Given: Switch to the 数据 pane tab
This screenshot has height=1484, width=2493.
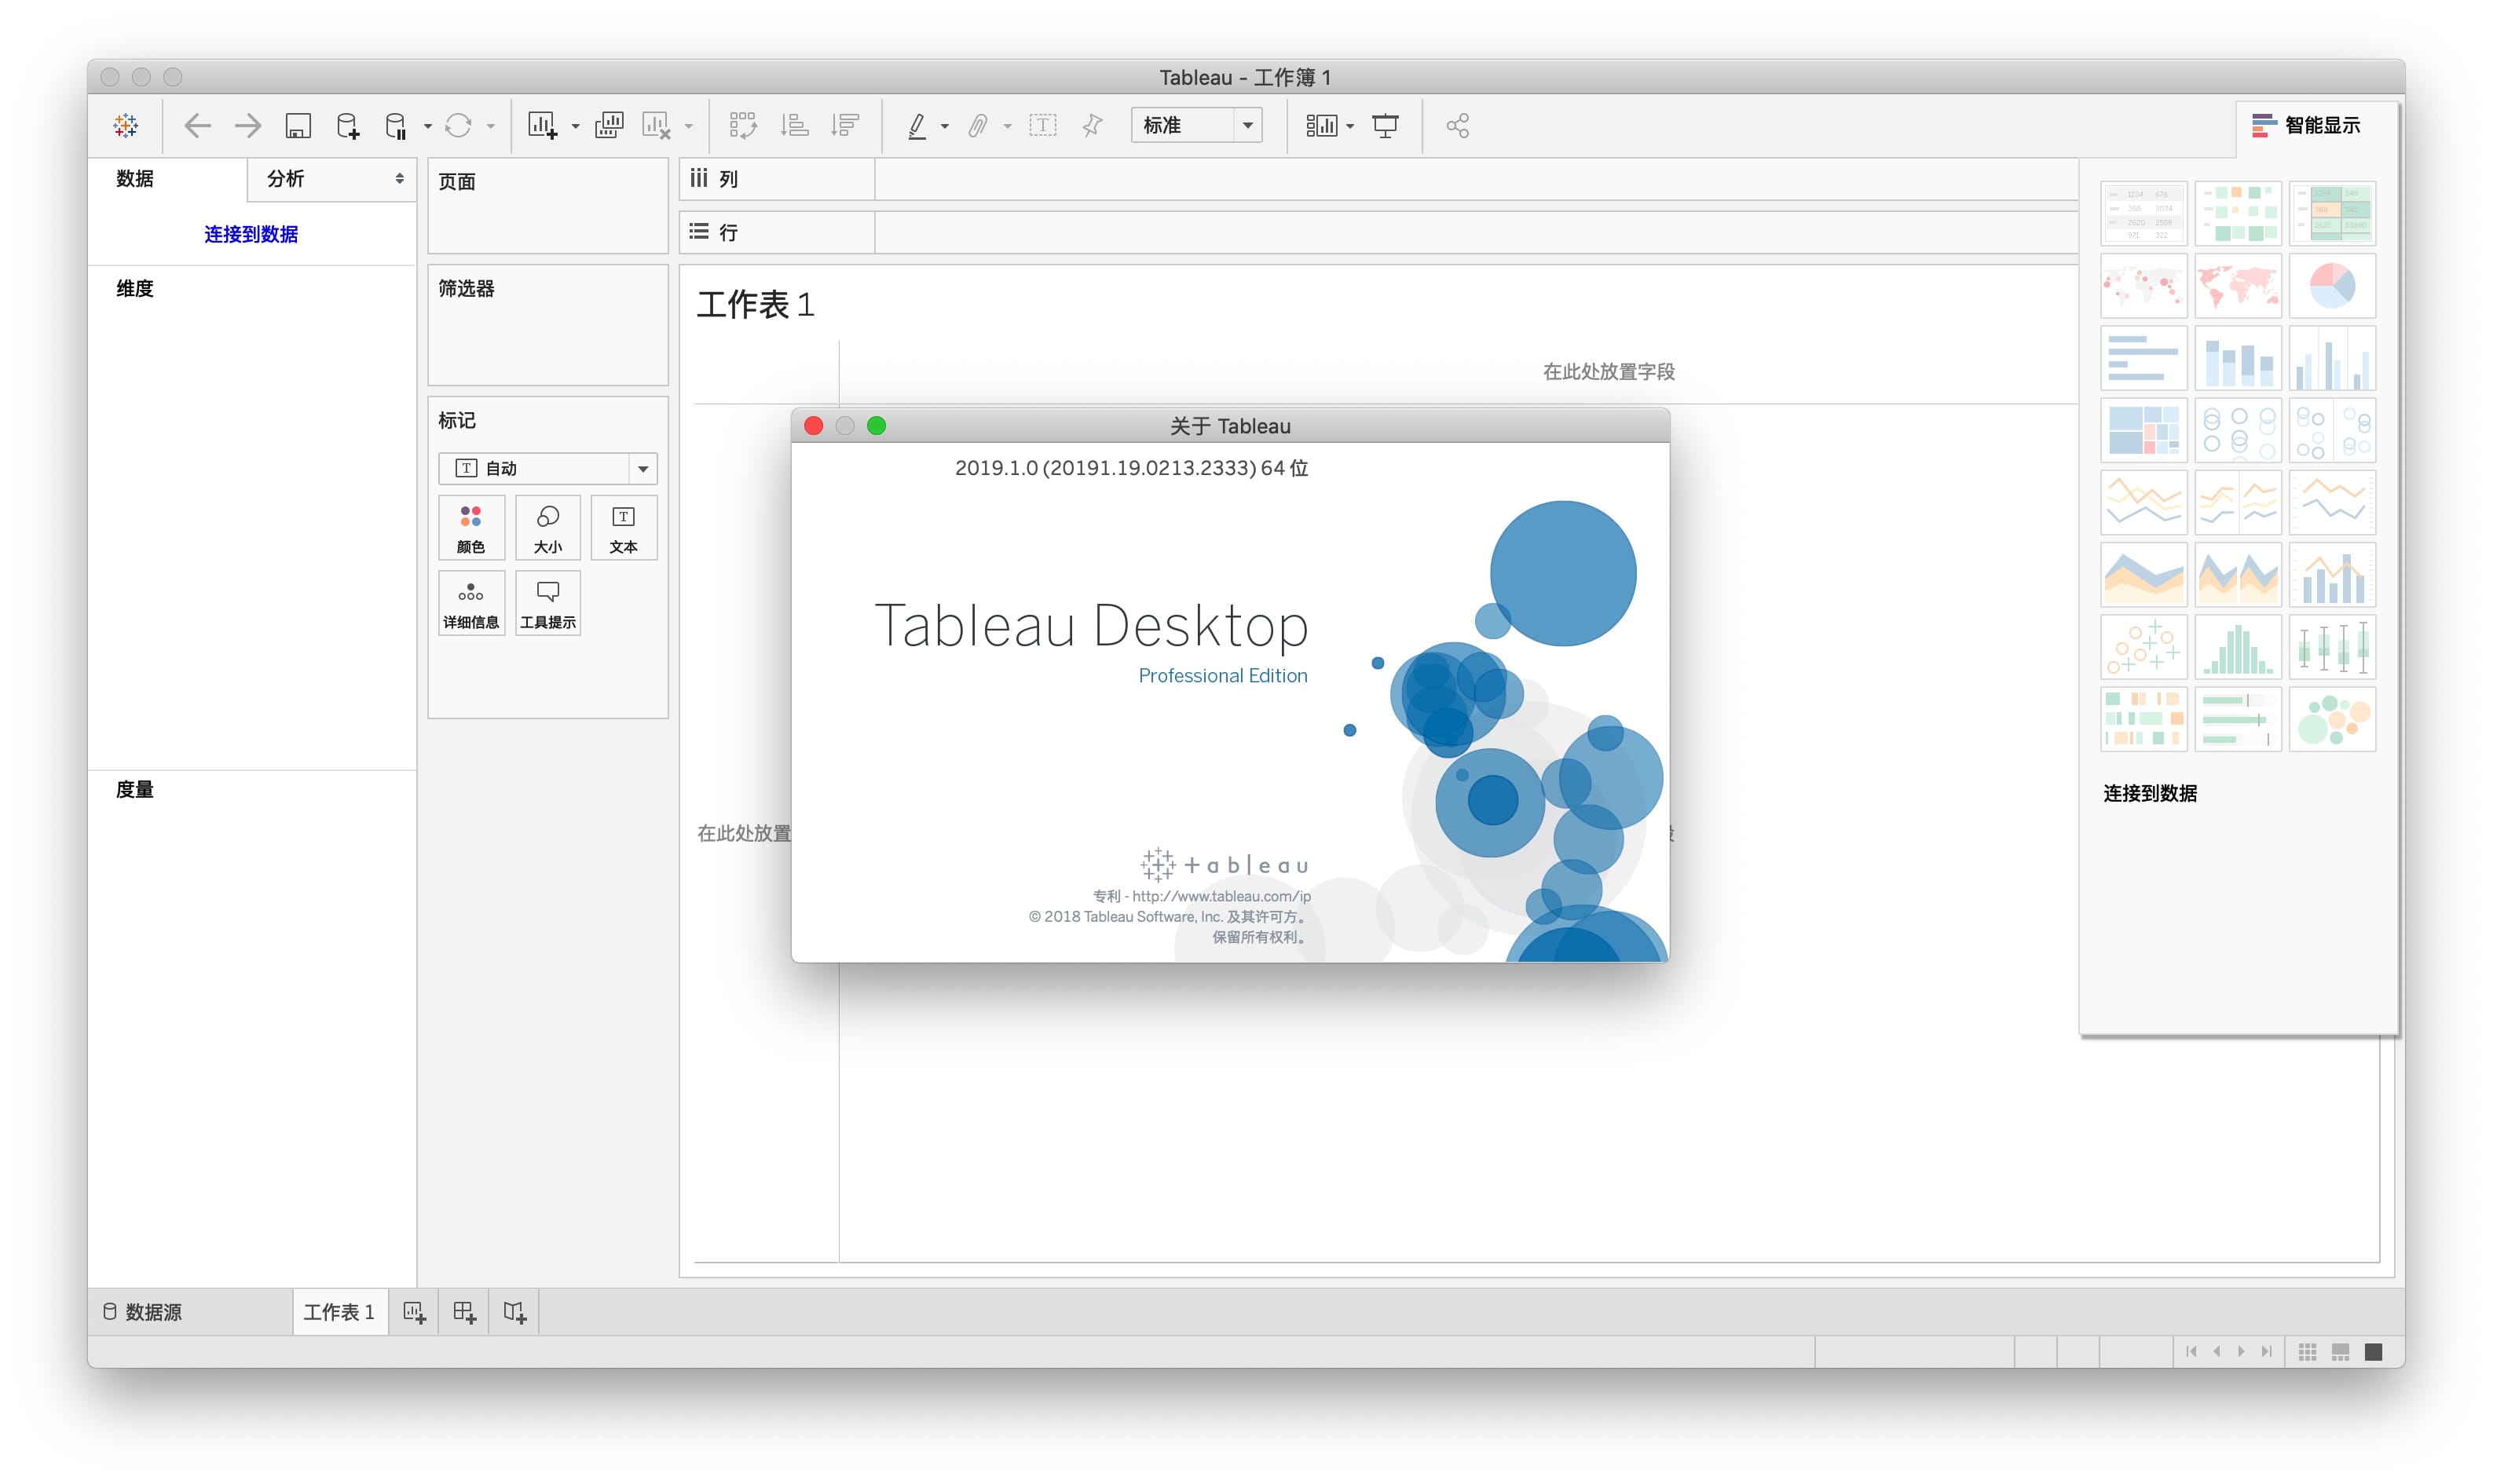Looking at the screenshot, I should 135,178.
